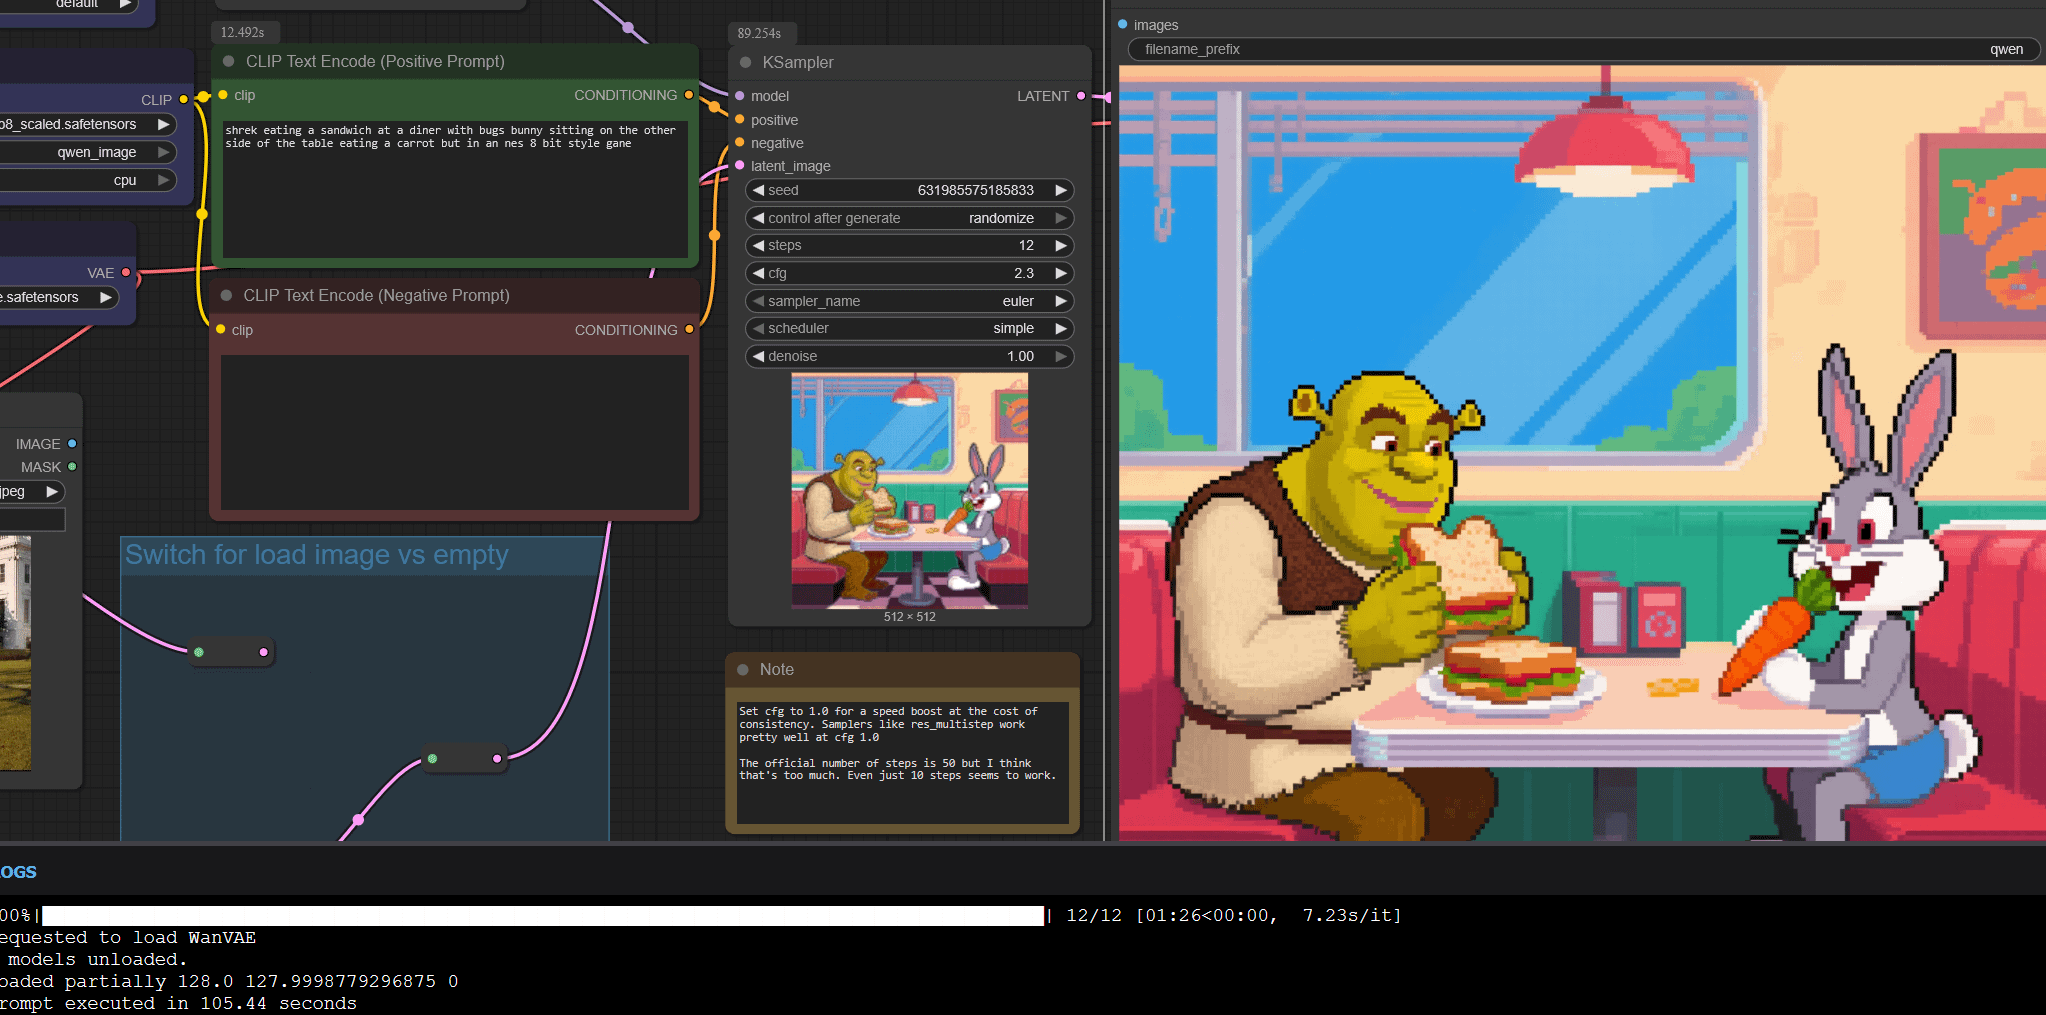The width and height of the screenshot is (2046, 1015).
Task: Open the cpu device dropdown
Action: tap(88, 180)
